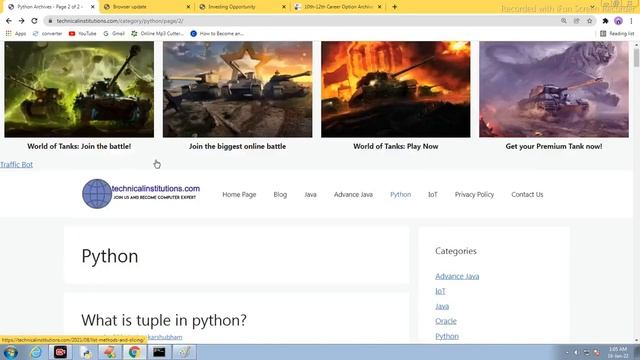The width and height of the screenshot is (640, 360).
Task: Open Blog in site navigation
Action: click(x=280, y=195)
